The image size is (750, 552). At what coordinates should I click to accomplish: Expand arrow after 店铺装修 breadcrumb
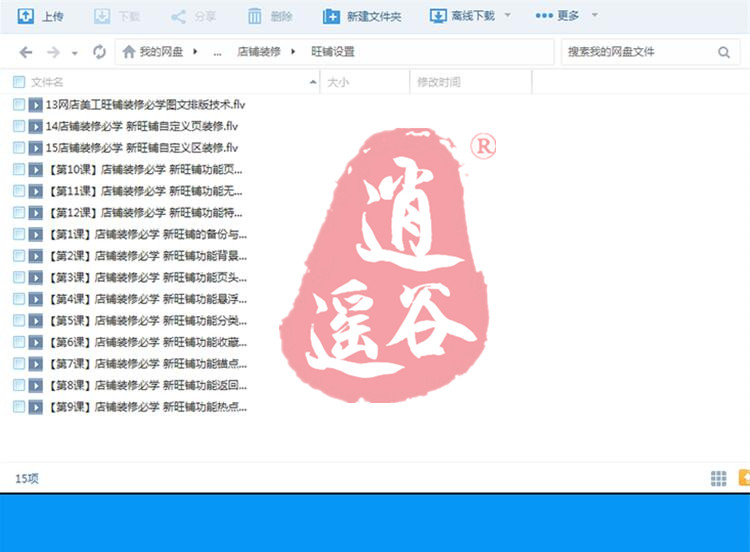tap(293, 52)
